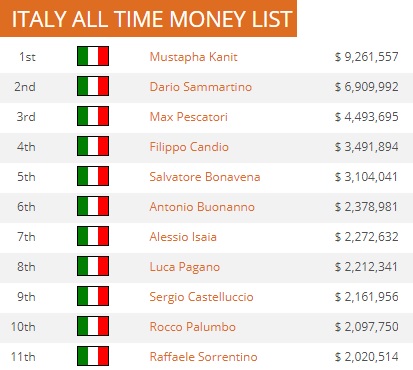Screen dimensions: 413x370
Task: Visit Filippo Candio's profile
Action: 189,147
